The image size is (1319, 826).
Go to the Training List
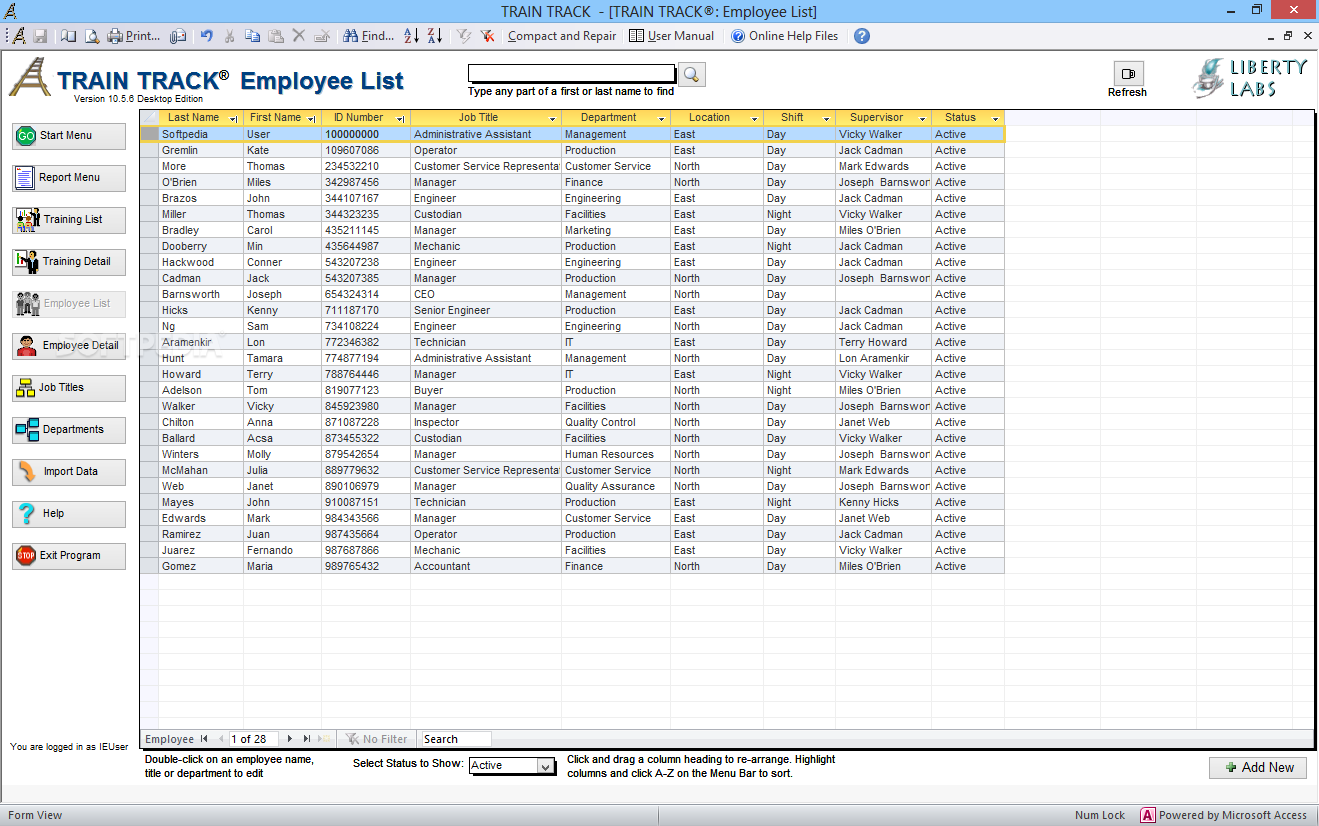[69, 220]
